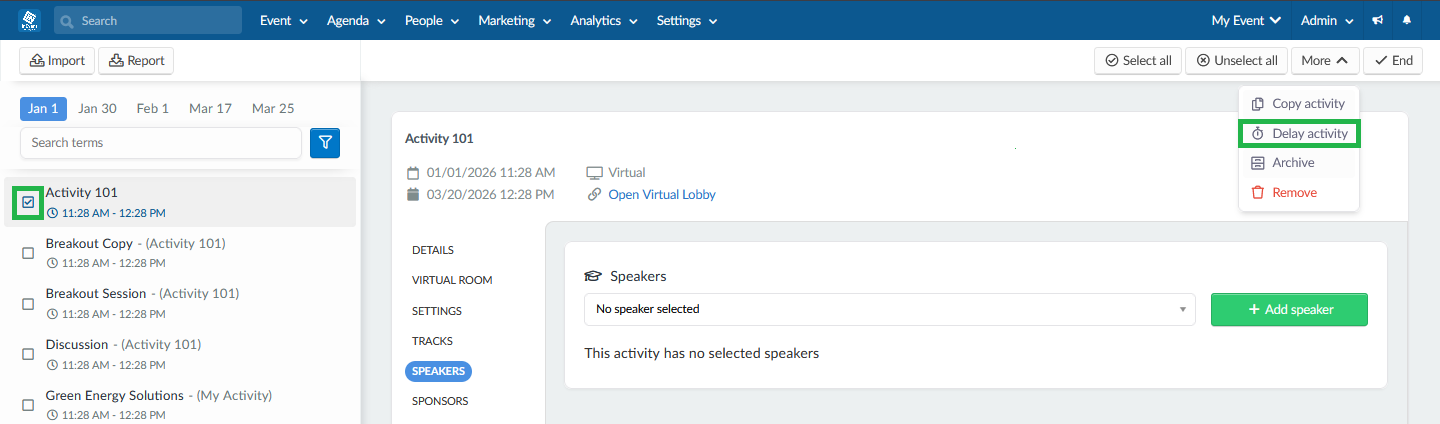Click the magnifier icon in top search bar
This screenshot has width=1440, height=424.
coord(68,21)
